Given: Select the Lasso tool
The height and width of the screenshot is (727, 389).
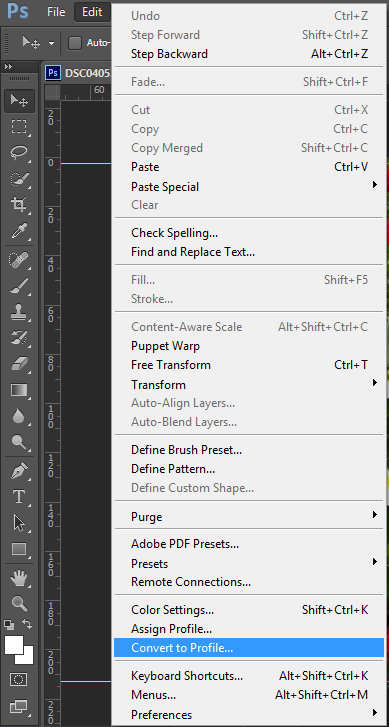Looking at the screenshot, I should click(19, 153).
